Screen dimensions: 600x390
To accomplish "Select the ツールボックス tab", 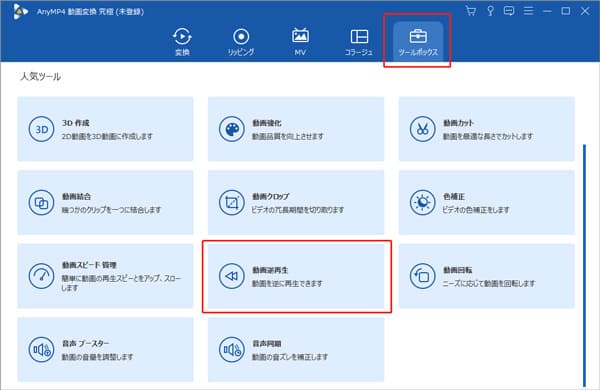I will [418, 42].
